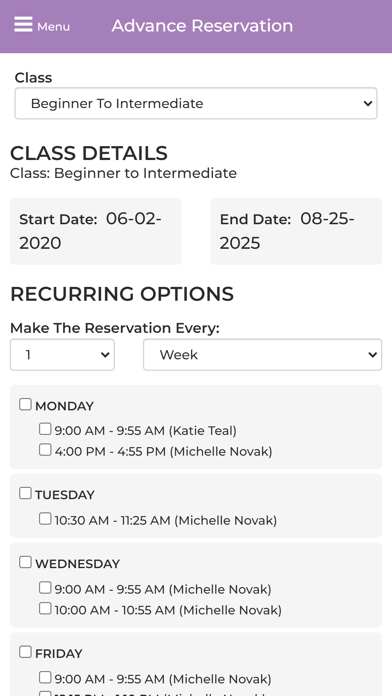The image size is (392, 696).
Task: Select Monday 4:00 PM Michelle Novak slot
Action: (x=45, y=450)
